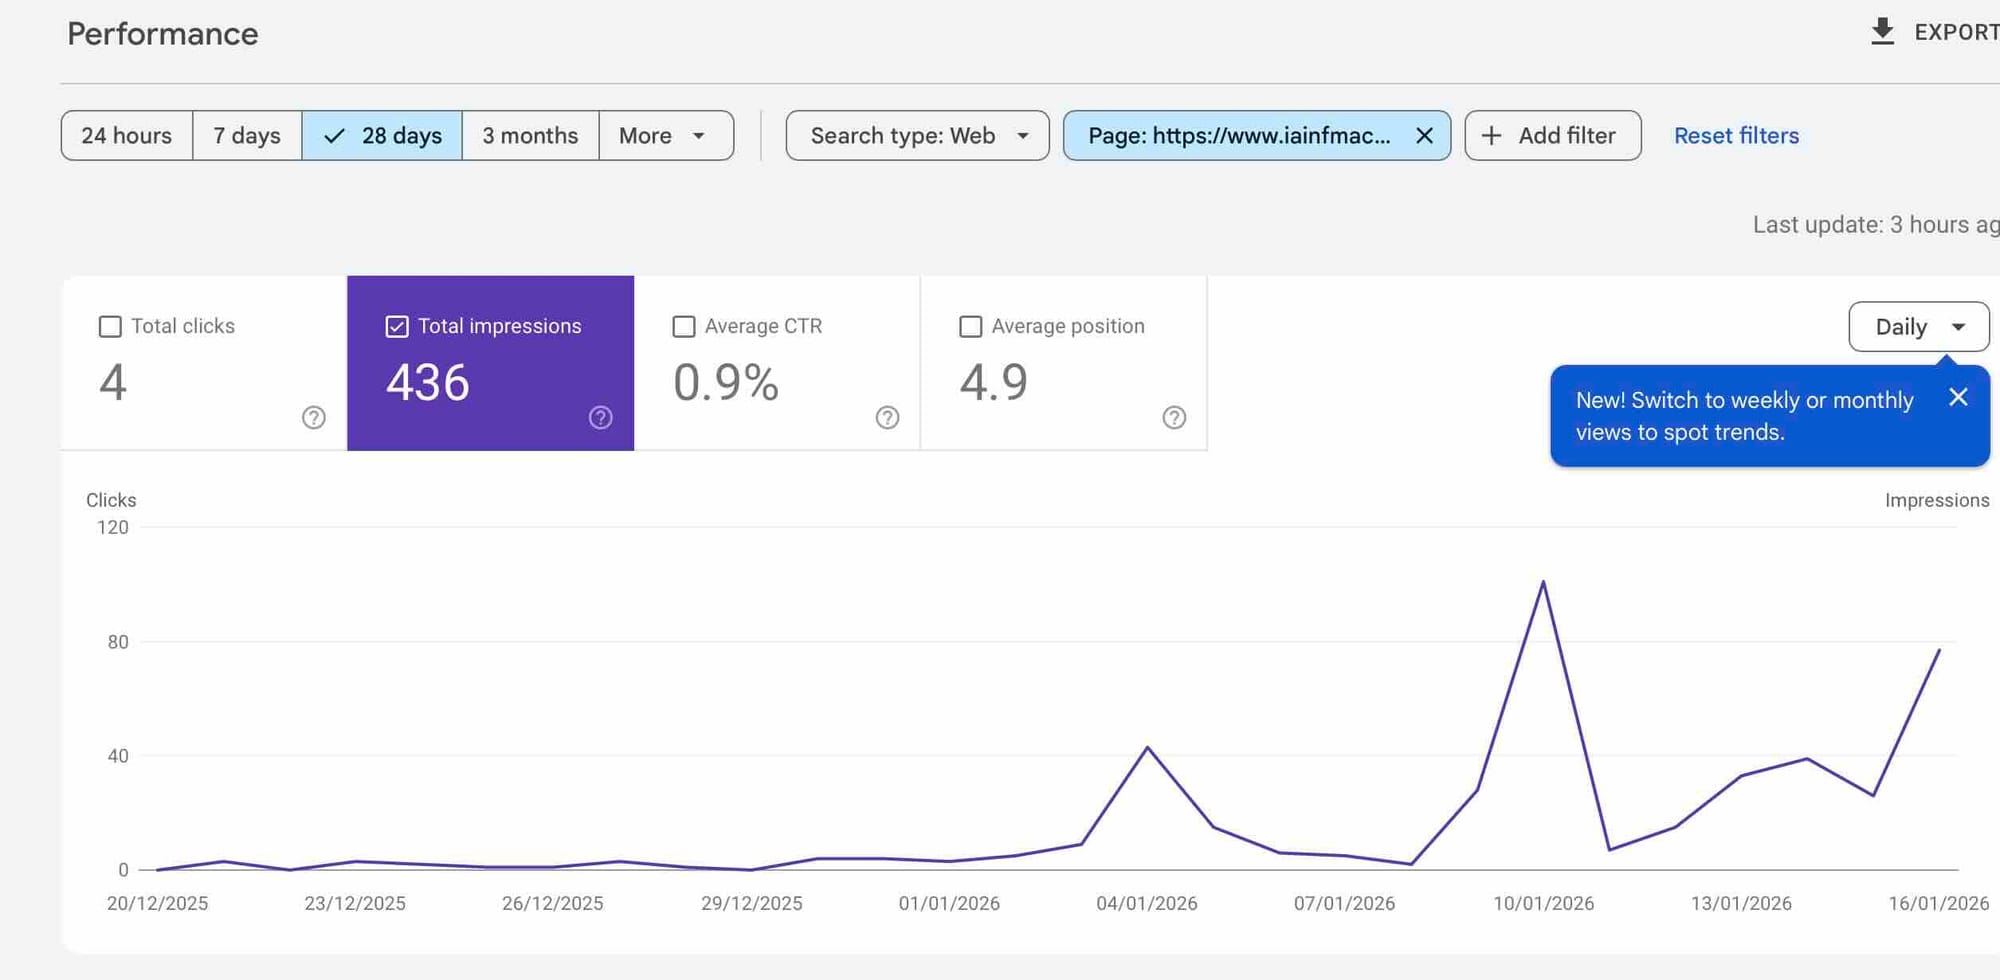Click the impressions peak near 10/01/2026

pyautogui.click(x=1543, y=582)
